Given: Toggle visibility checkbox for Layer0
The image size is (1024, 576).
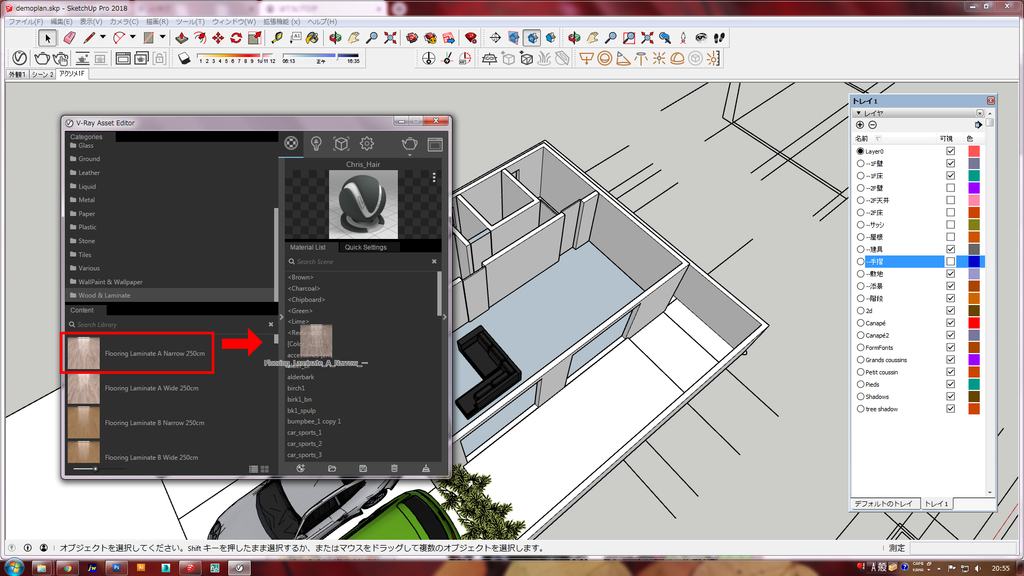Looking at the screenshot, I should tap(950, 151).
